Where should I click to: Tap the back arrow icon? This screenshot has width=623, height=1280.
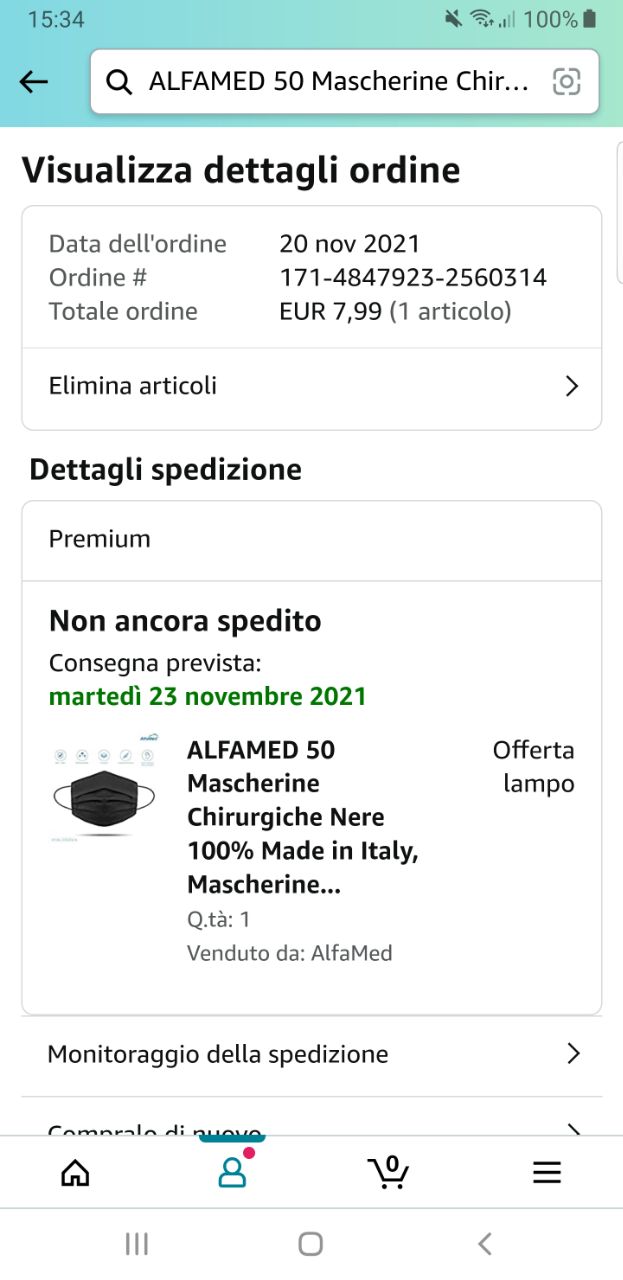click(x=34, y=82)
